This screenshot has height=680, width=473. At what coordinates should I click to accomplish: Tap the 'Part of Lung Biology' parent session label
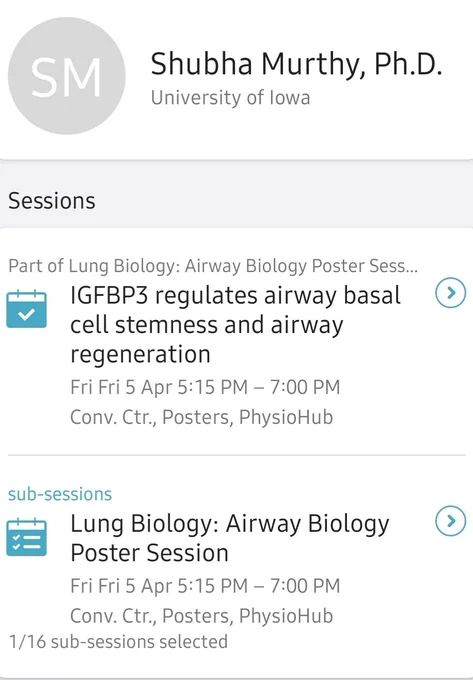tap(213, 265)
